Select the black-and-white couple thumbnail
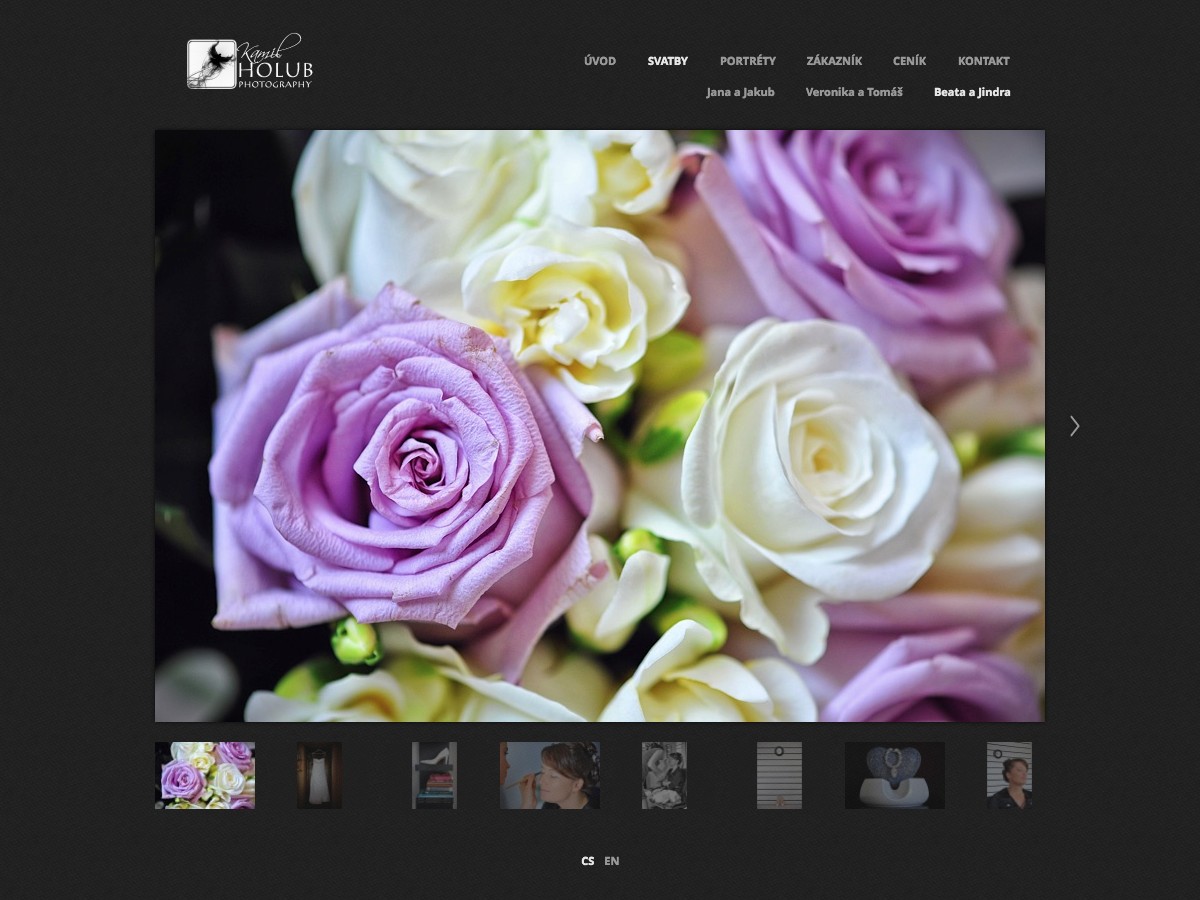Screen dimensions: 1200x900 pos(664,775)
